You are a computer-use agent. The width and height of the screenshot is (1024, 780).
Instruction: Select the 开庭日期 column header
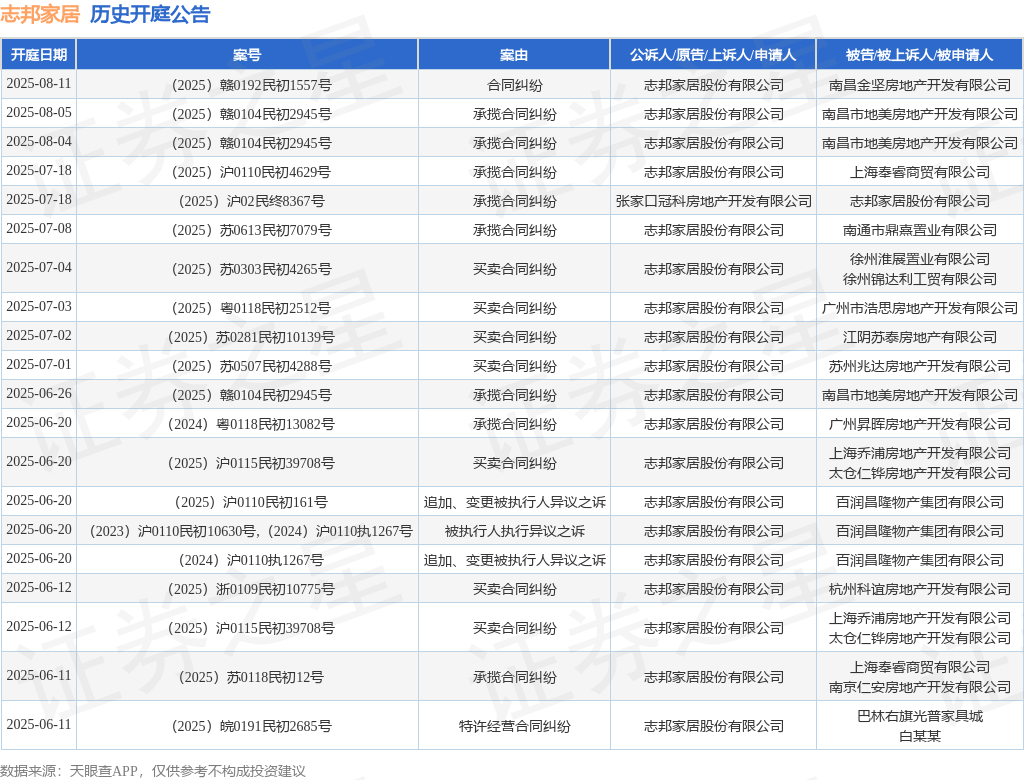point(39,55)
